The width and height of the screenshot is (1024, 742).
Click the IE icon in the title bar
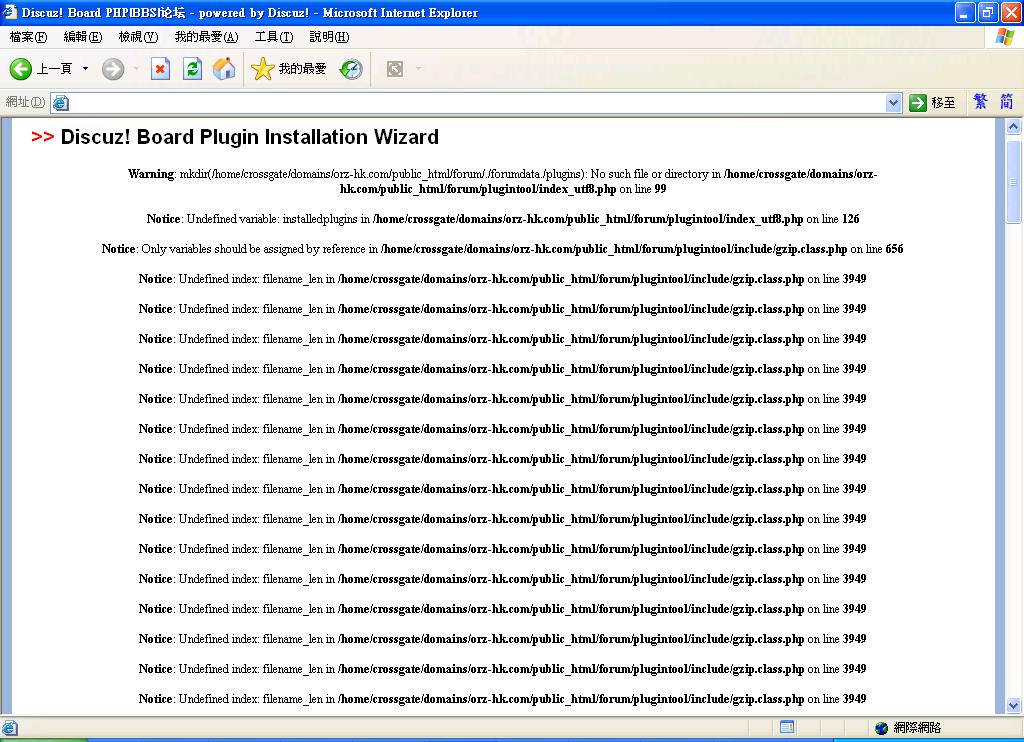click(x=10, y=12)
